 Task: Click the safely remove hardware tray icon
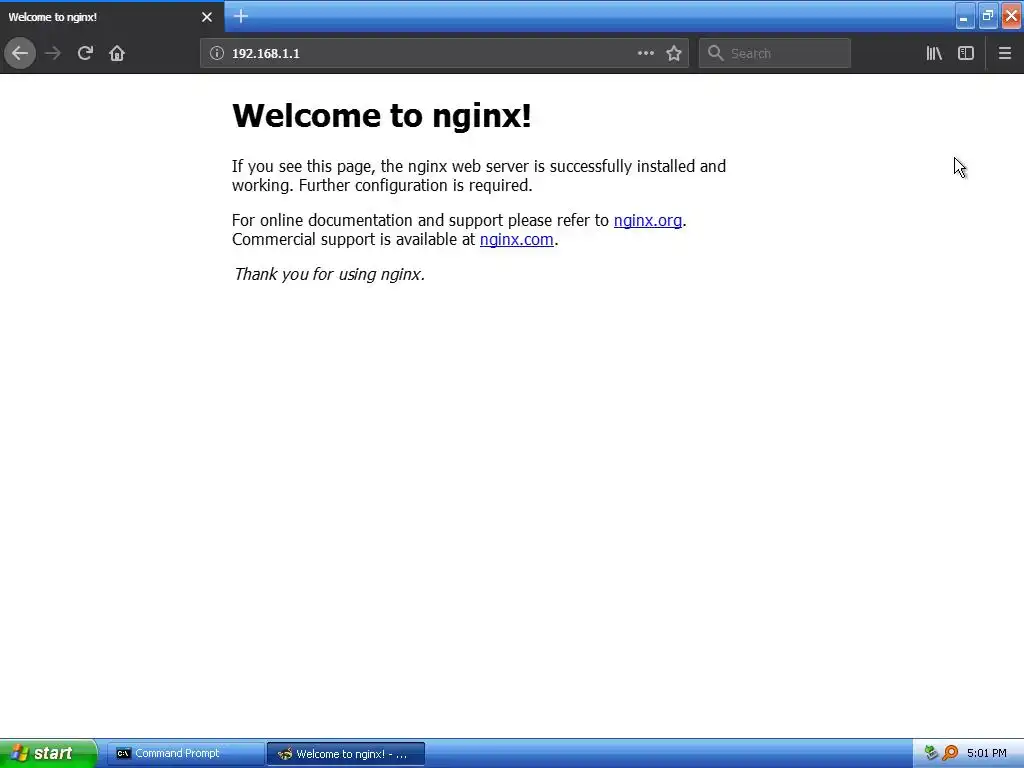[x=931, y=753]
